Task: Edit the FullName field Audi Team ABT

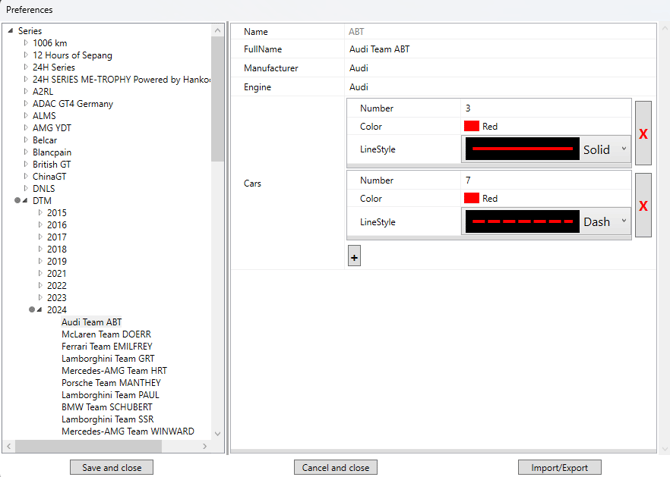Action: (500, 49)
